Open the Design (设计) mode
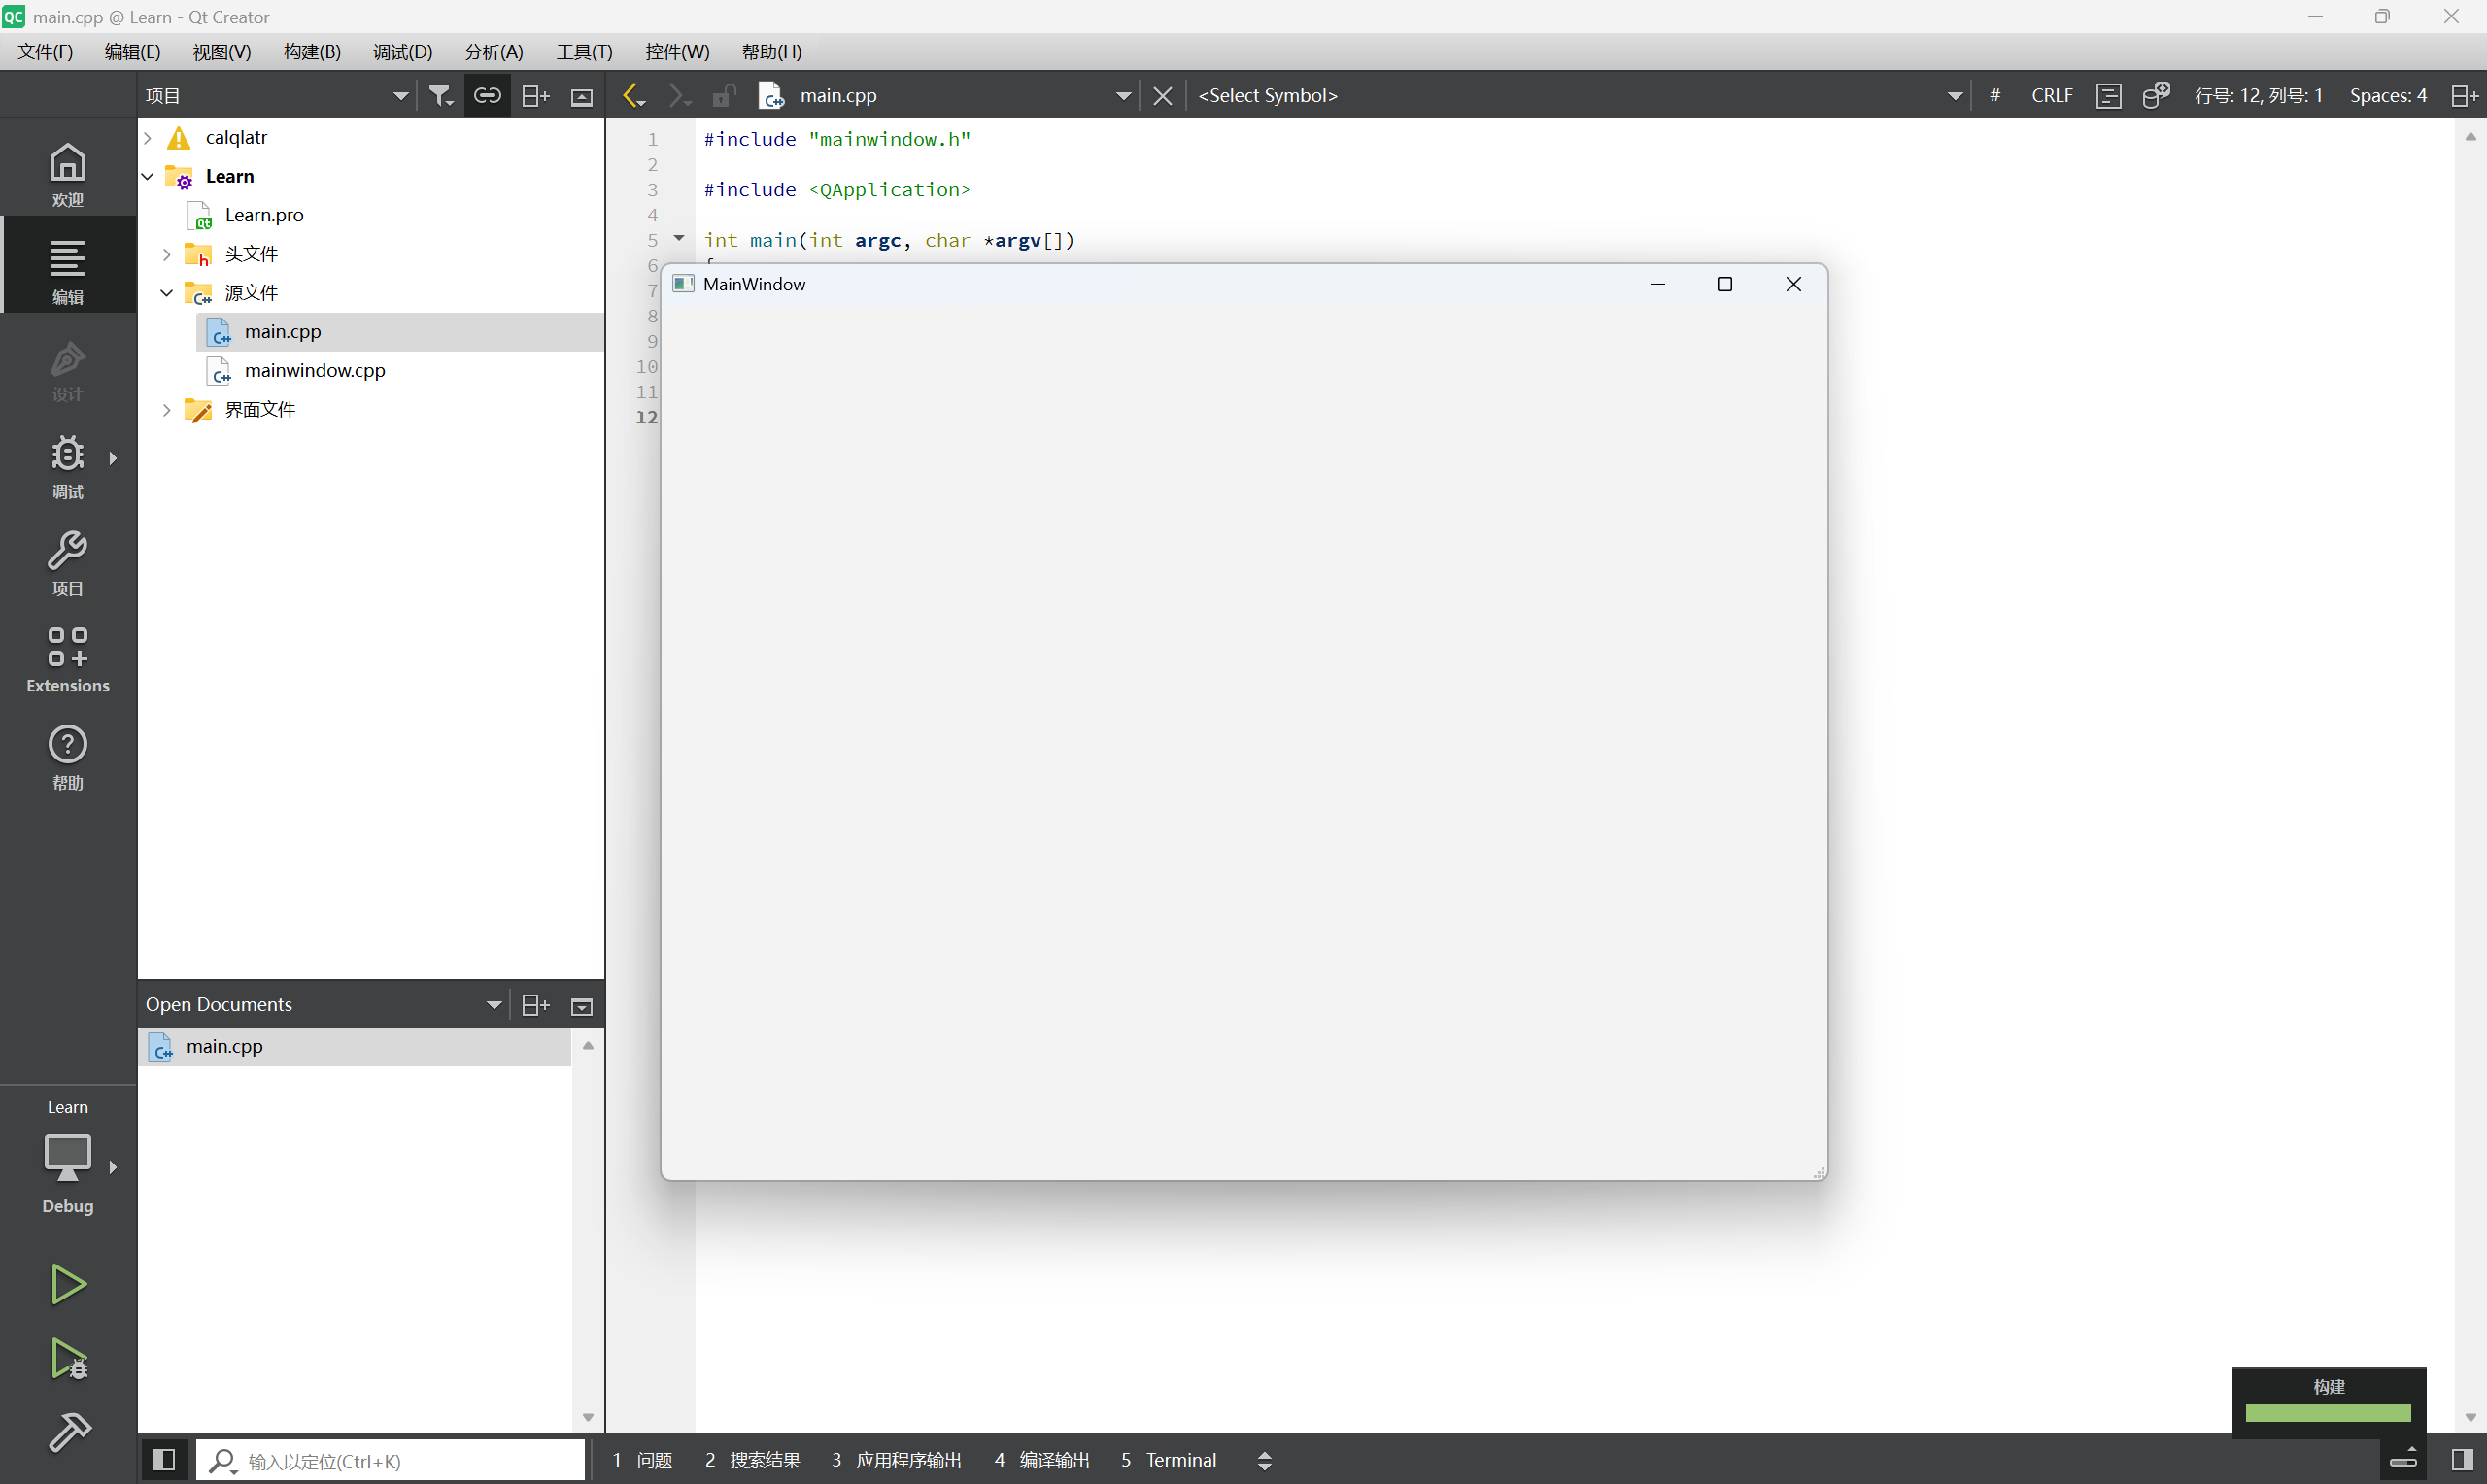The width and height of the screenshot is (2487, 1484). pos(68,369)
